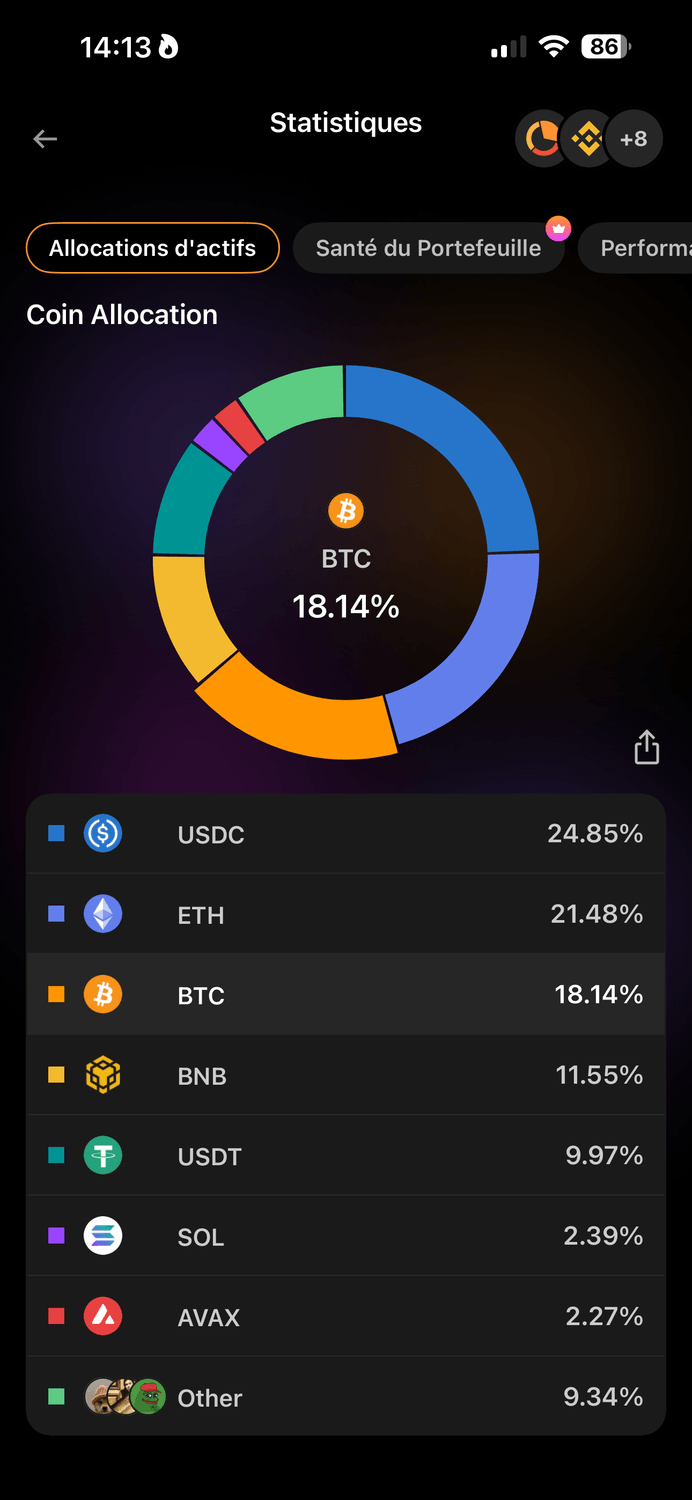Tap the BNB coin icon
The height and width of the screenshot is (1500, 692).
103,1076
